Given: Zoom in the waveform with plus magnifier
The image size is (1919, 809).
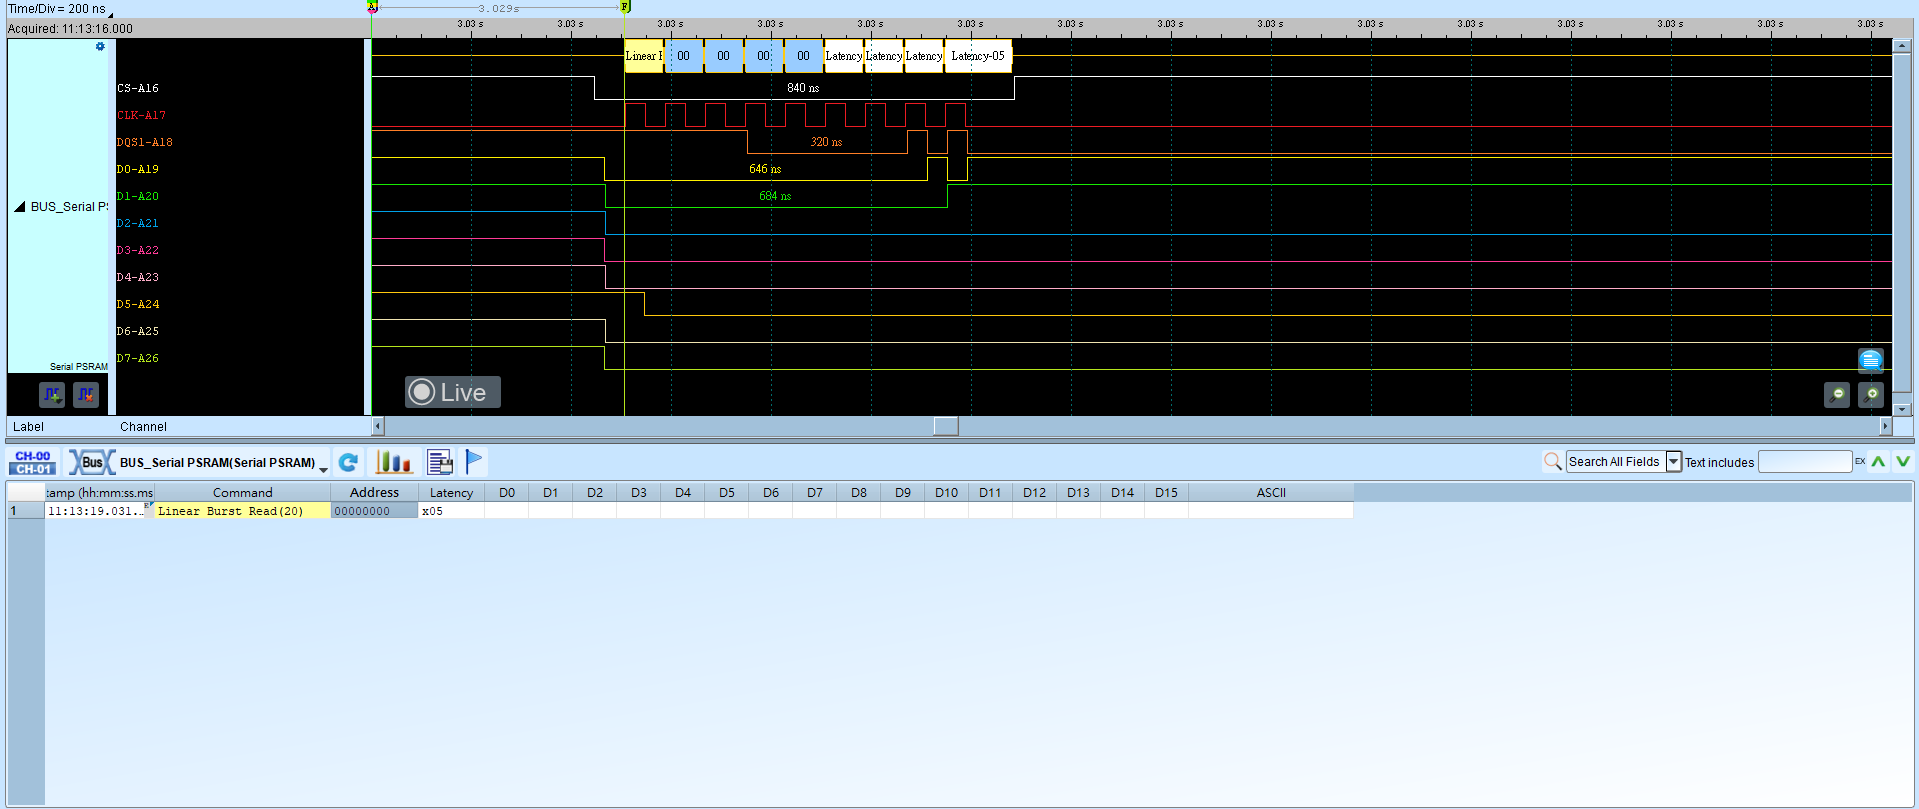Looking at the screenshot, I should 1871,395.
